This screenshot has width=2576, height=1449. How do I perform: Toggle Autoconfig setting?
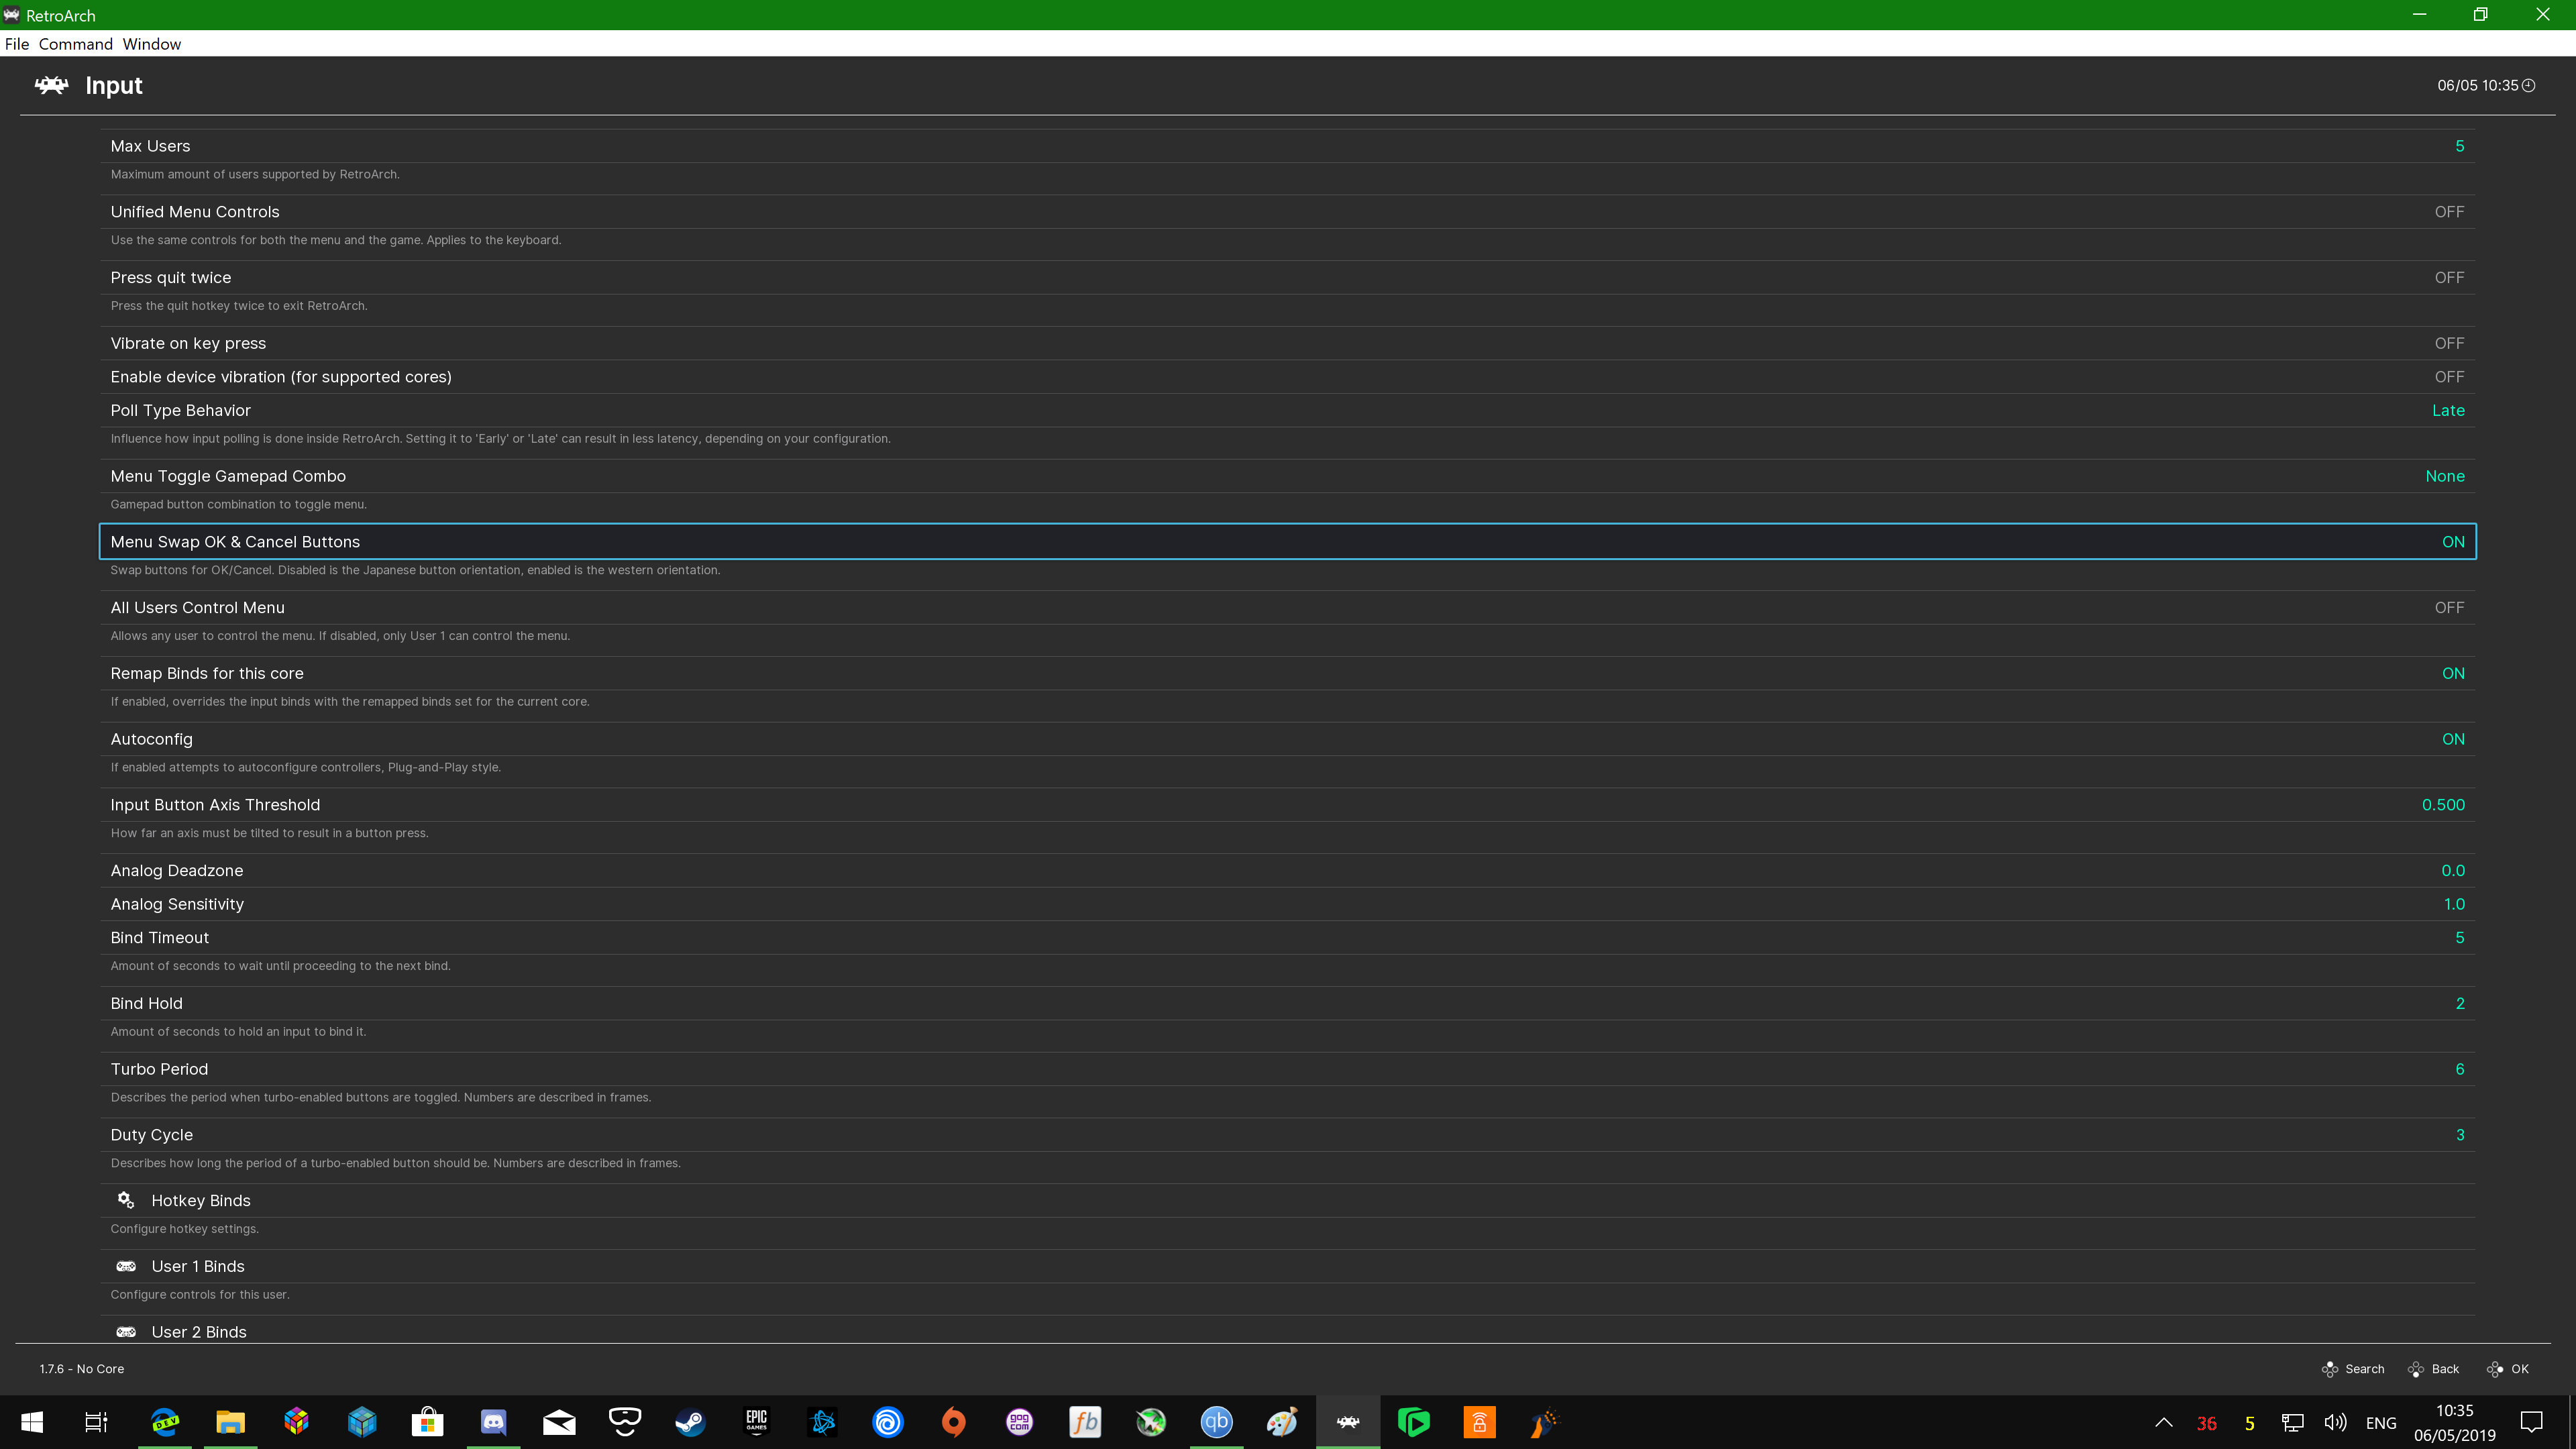tap(1287, 739)
